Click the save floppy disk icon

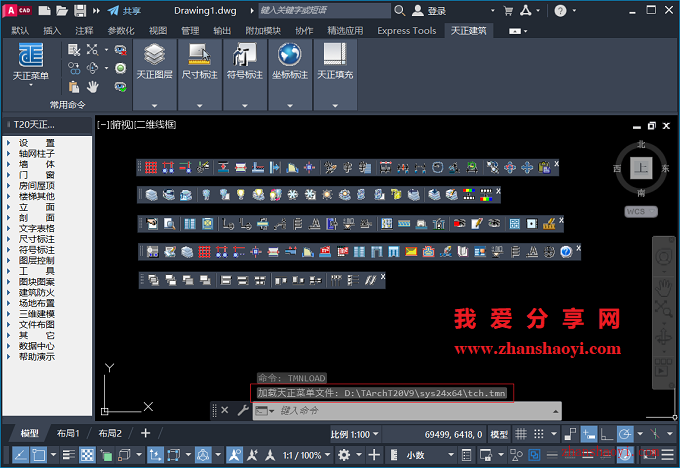click(80, 10)
